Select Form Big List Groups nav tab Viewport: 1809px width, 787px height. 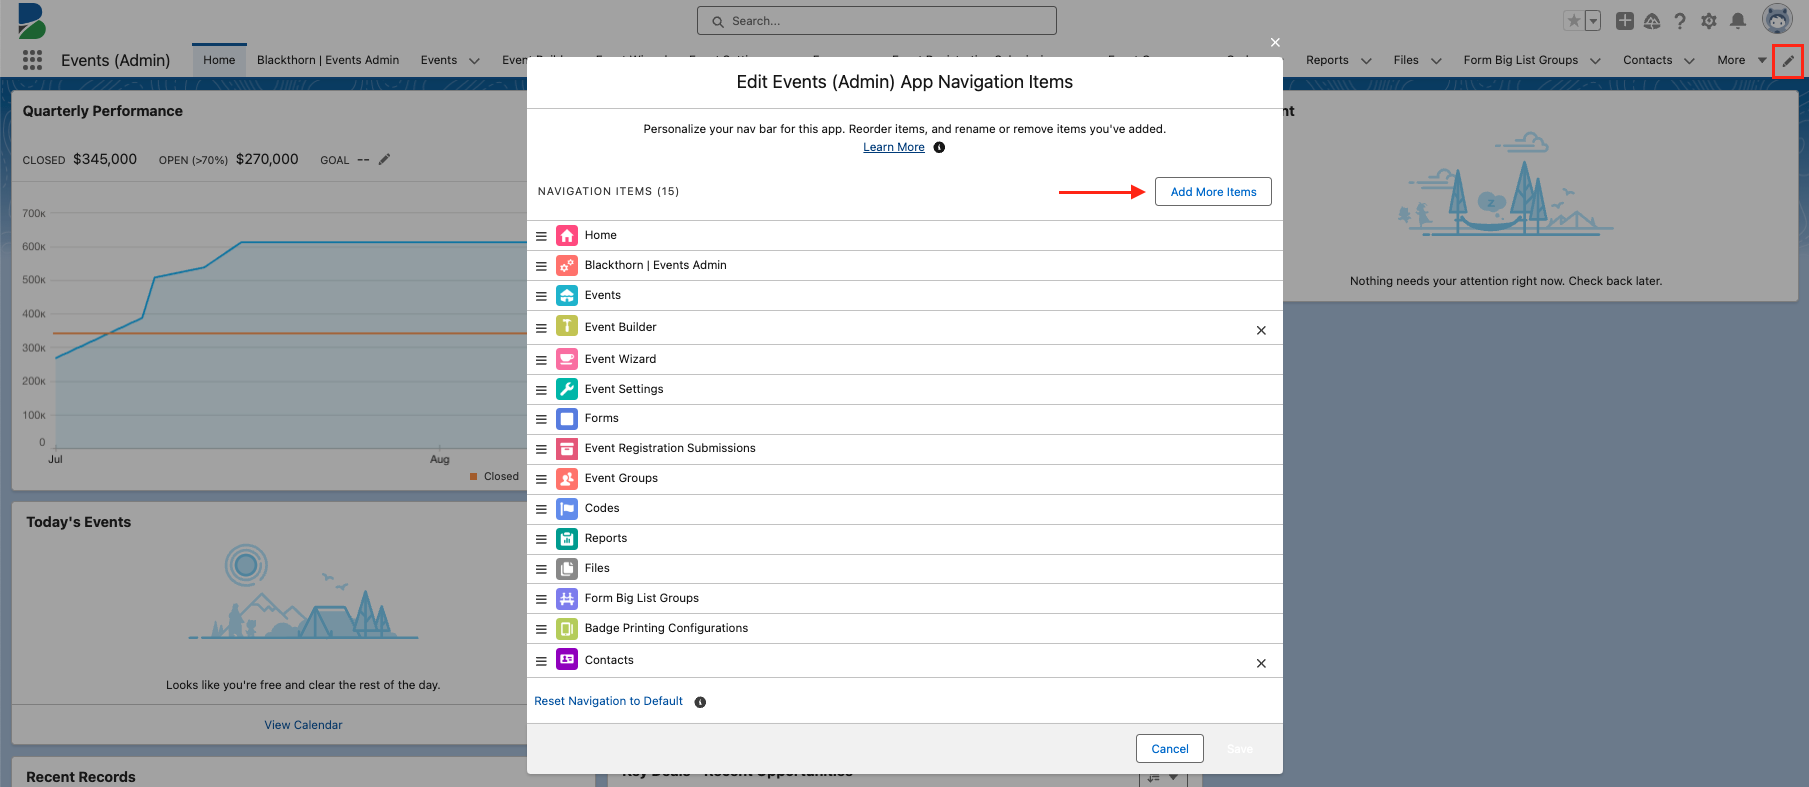tap(1521, 60)
